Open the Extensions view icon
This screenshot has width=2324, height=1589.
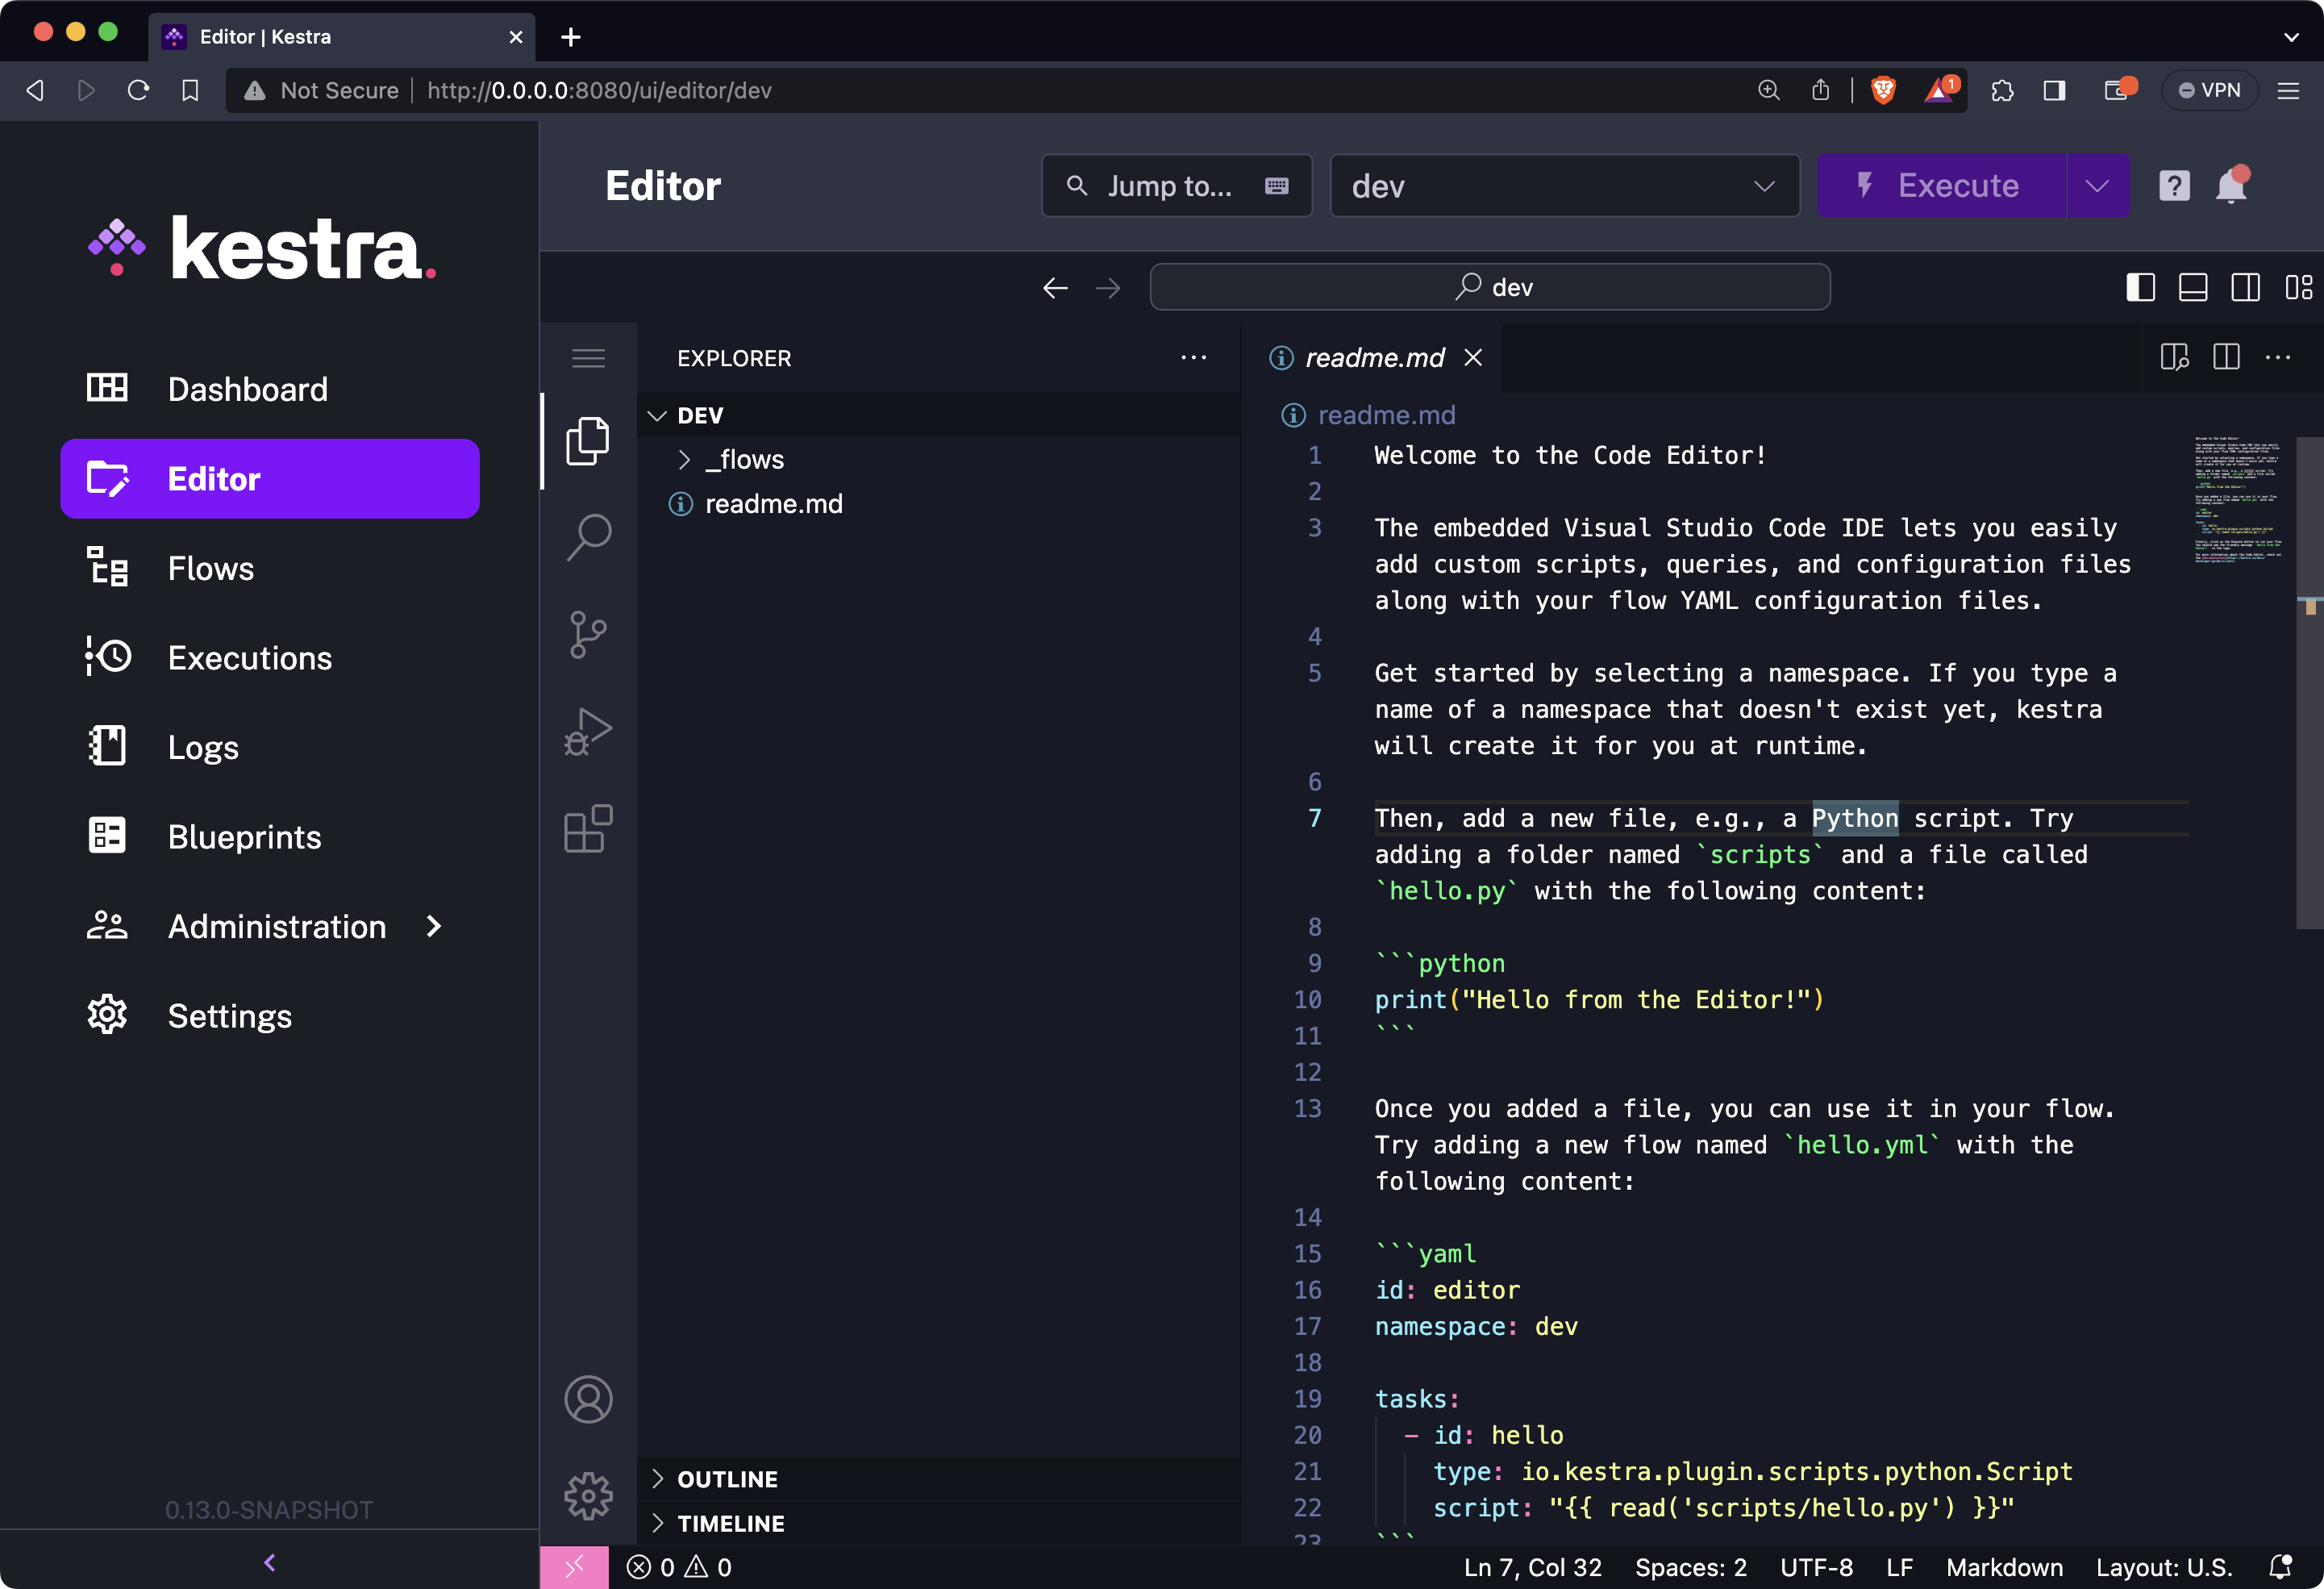pyautogui.click(x=588, y=829)
